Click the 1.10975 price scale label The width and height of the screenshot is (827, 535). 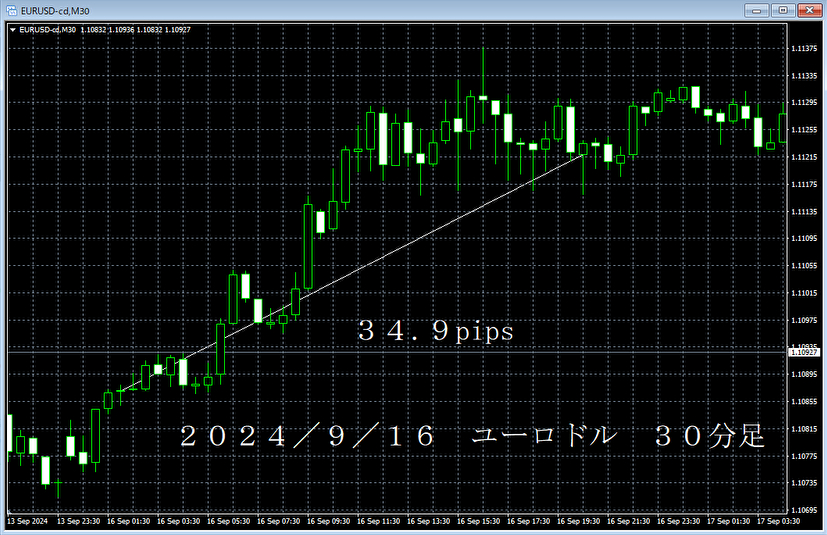pyautogui.click(x=804, y=320)
